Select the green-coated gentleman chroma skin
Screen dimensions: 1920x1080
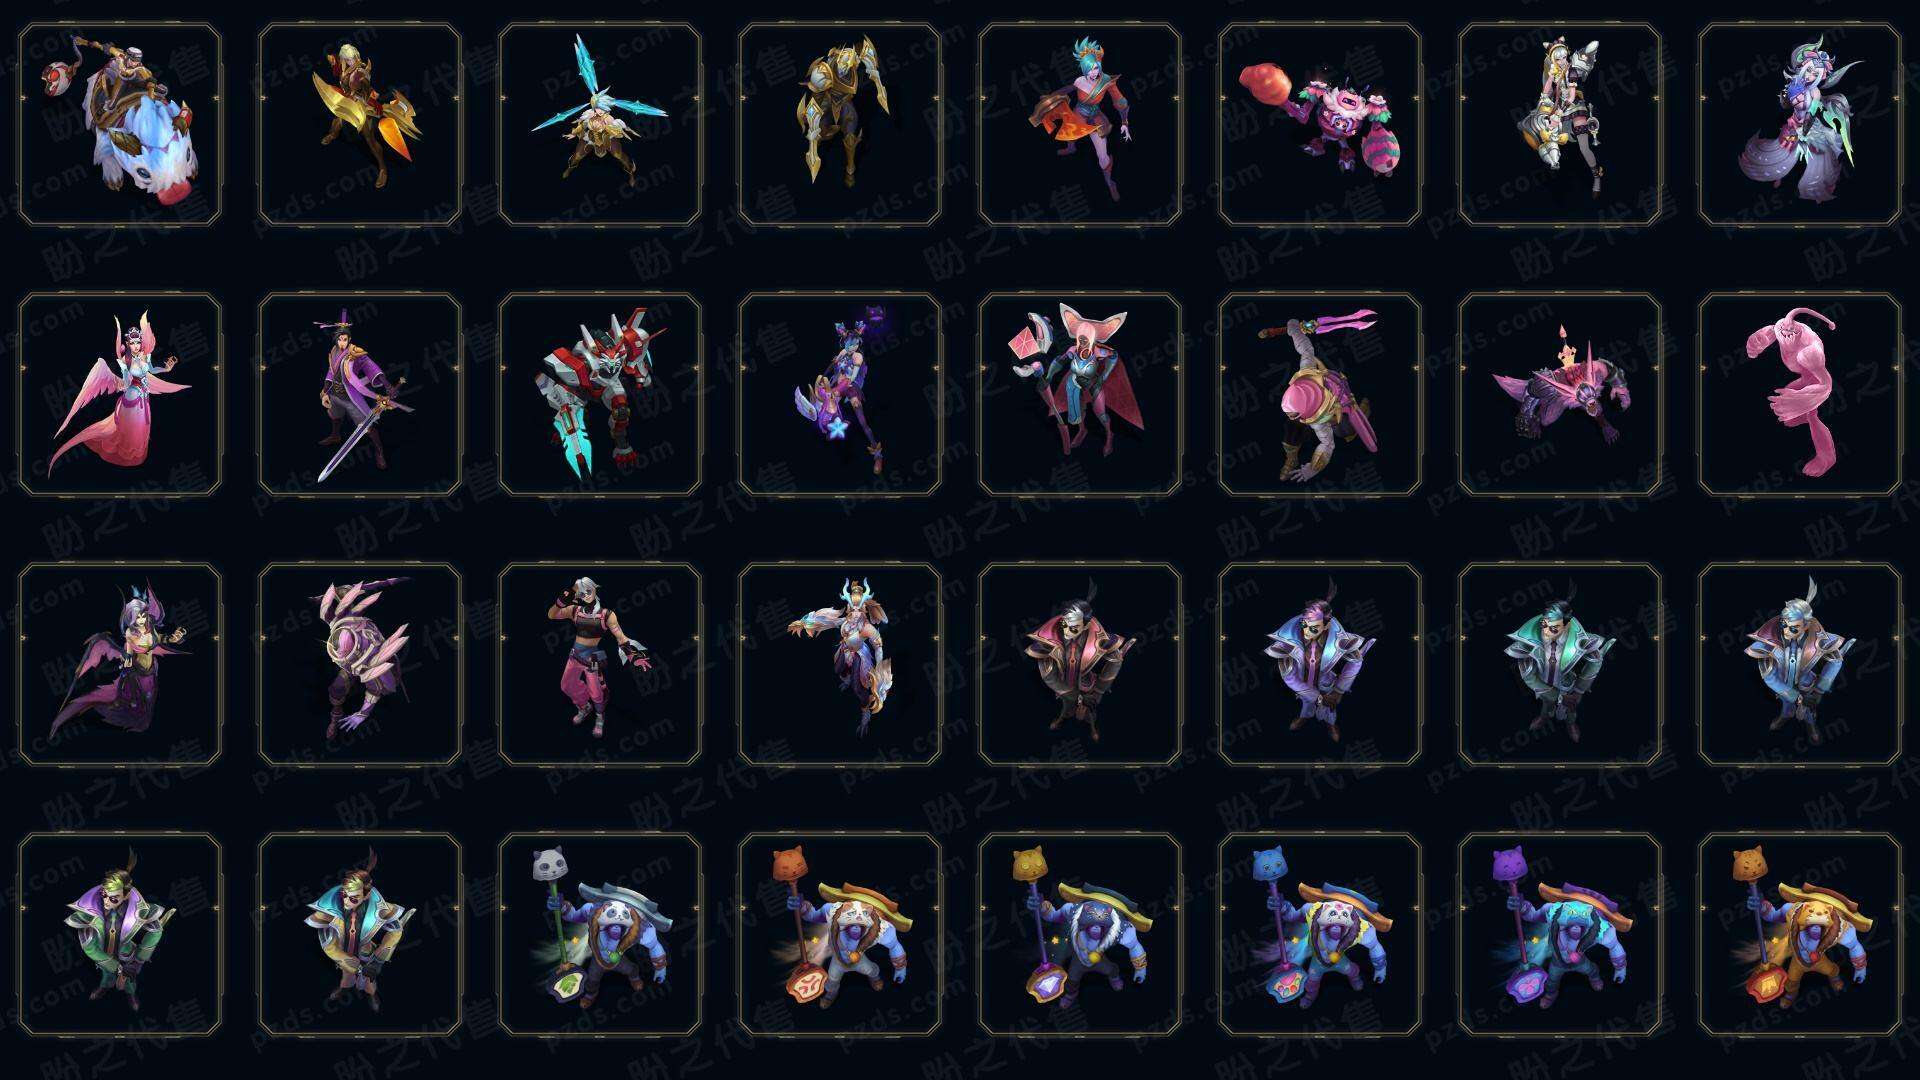[120, 934]
